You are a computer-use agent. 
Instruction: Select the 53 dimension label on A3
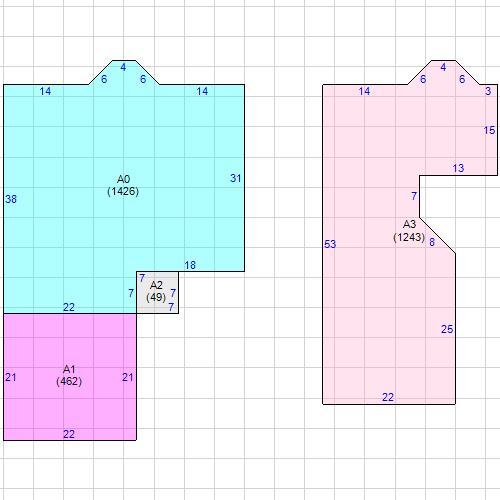coord(330,244)
